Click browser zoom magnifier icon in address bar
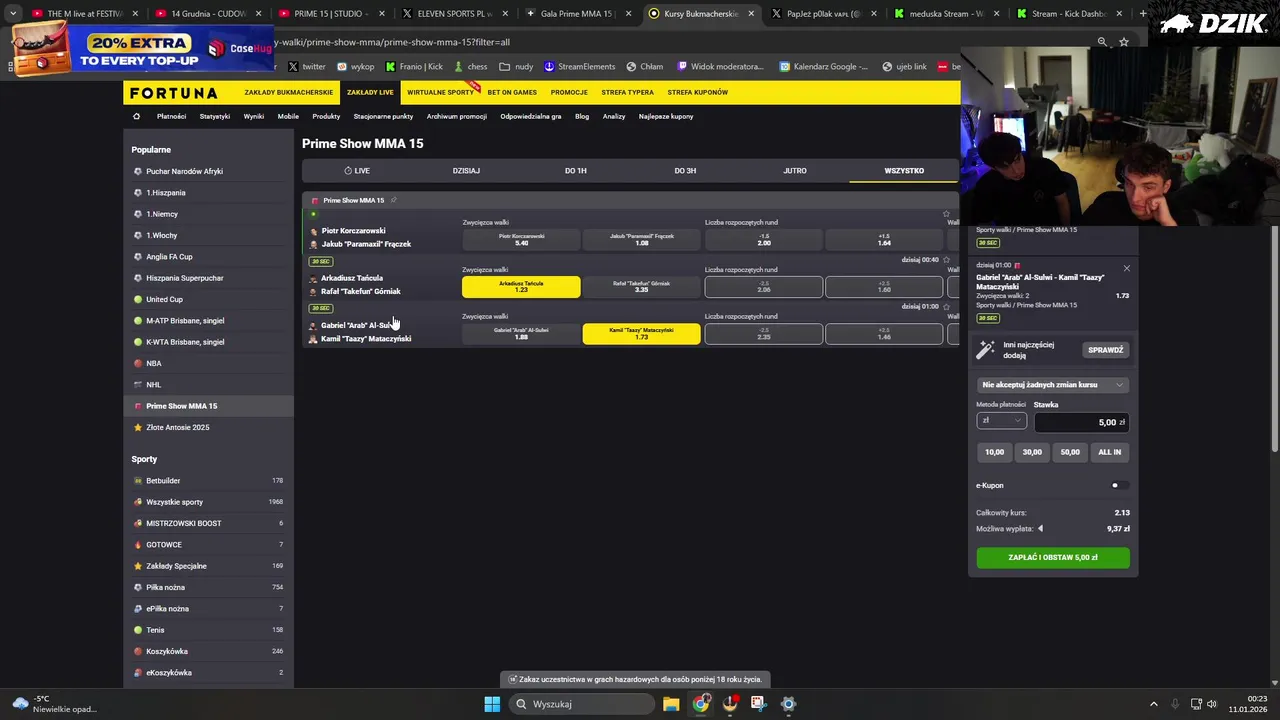 point(1102,42)
